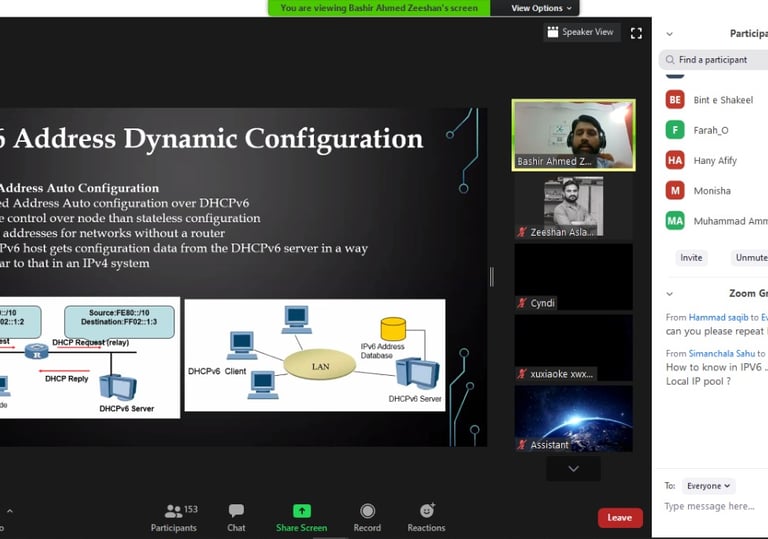
Task: Click the DHCPv6 Server computer in right diagram
Action: (417, 374)
